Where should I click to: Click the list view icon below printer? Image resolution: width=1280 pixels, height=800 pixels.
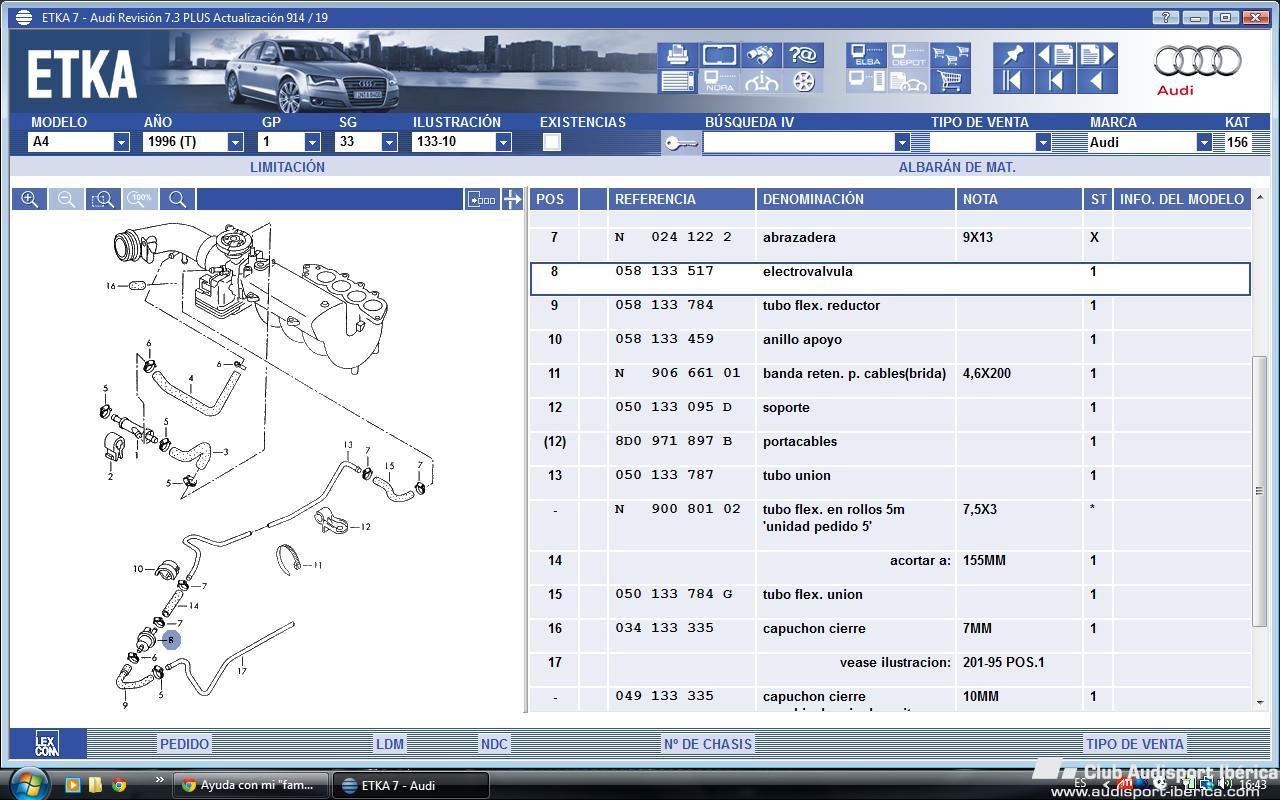coord(677,81)
